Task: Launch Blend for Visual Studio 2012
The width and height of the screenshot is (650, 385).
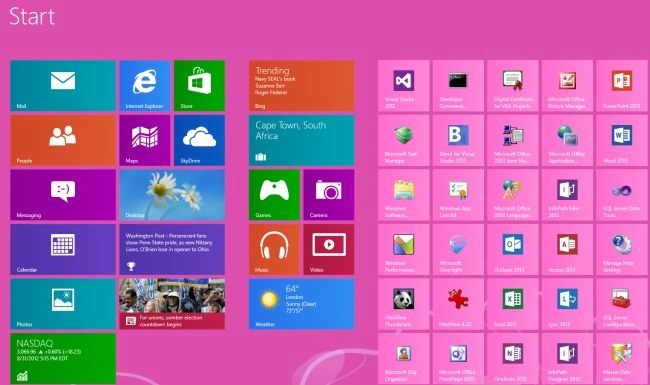Action: [x=458, y=140]
